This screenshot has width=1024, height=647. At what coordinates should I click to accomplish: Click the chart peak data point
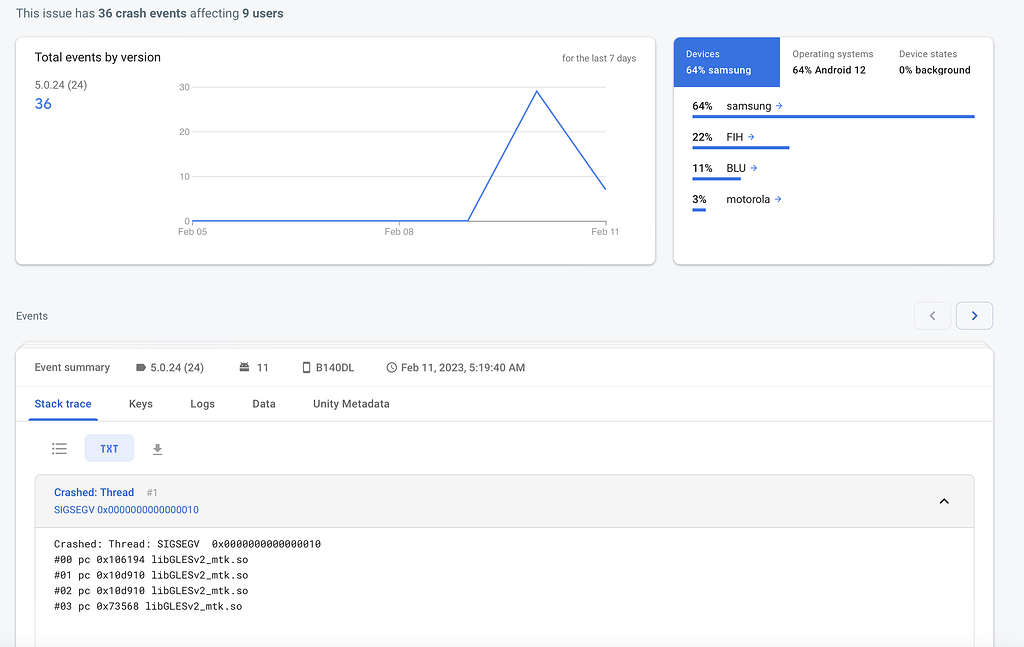[x=537, y=91]
